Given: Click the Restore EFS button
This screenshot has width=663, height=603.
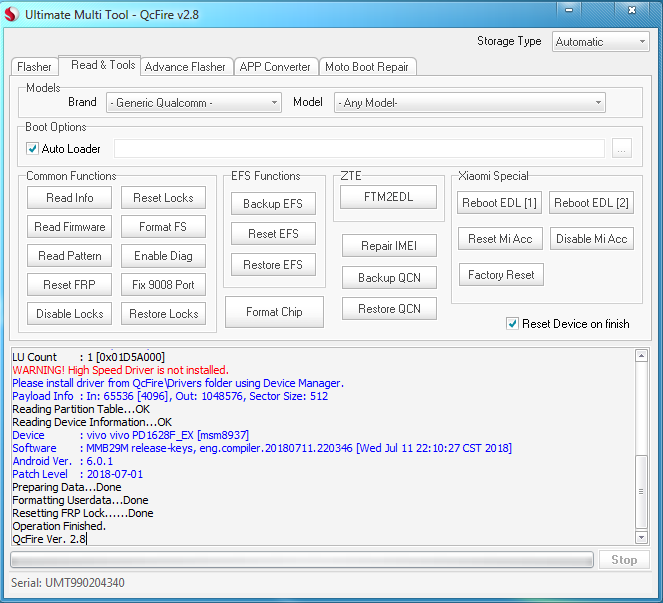Looking at the screenshot, I should 273,265.
